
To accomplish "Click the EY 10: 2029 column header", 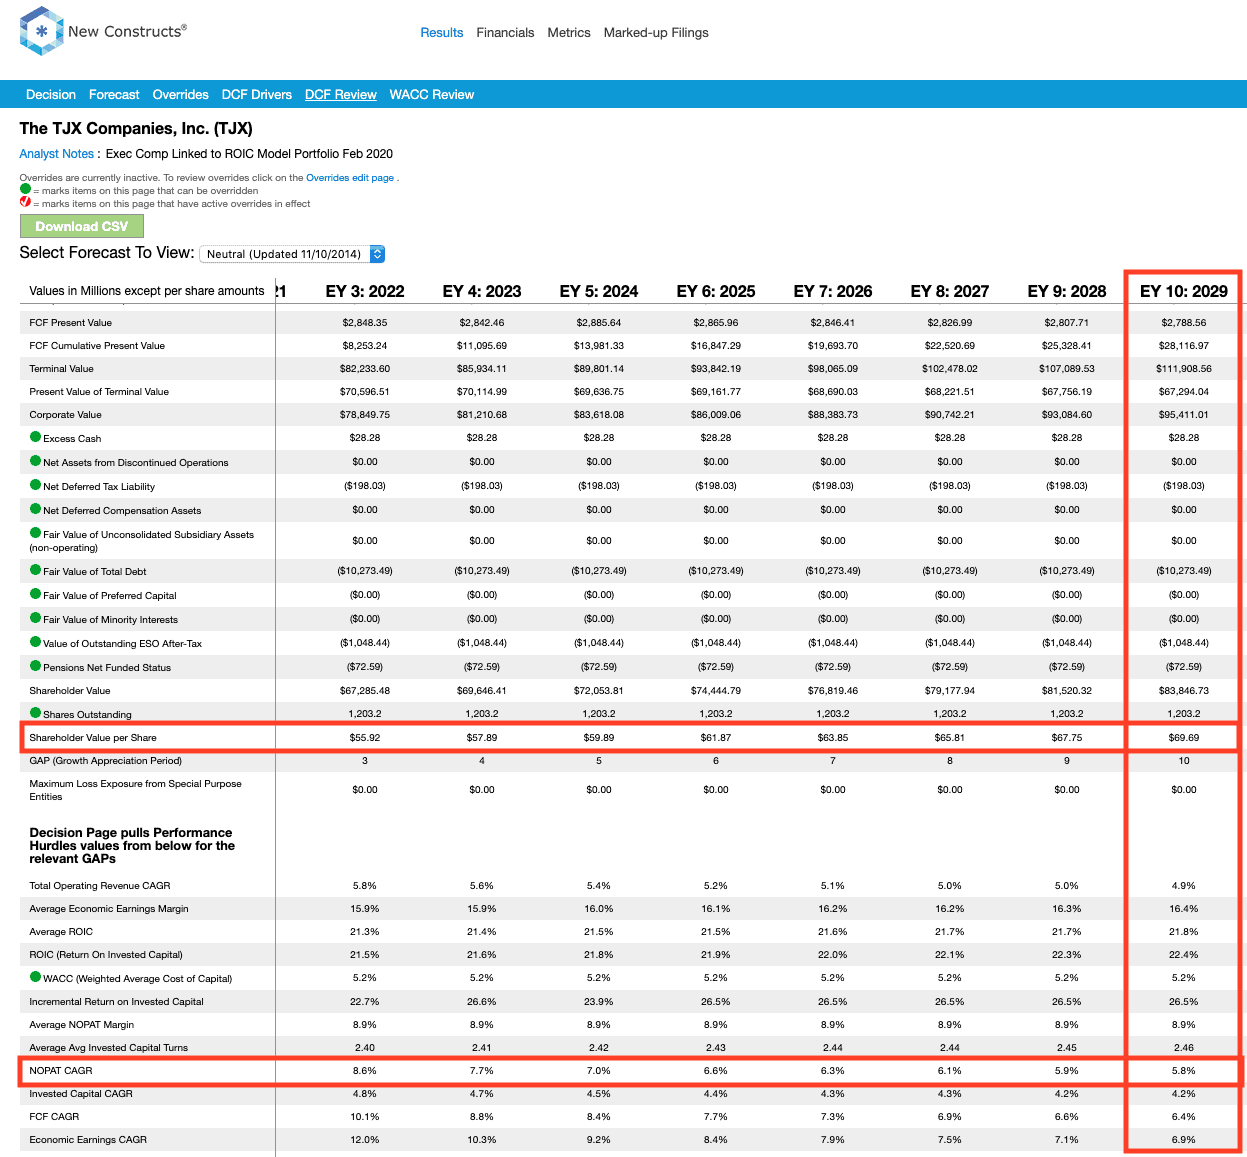I will [x=1184, y=291].
